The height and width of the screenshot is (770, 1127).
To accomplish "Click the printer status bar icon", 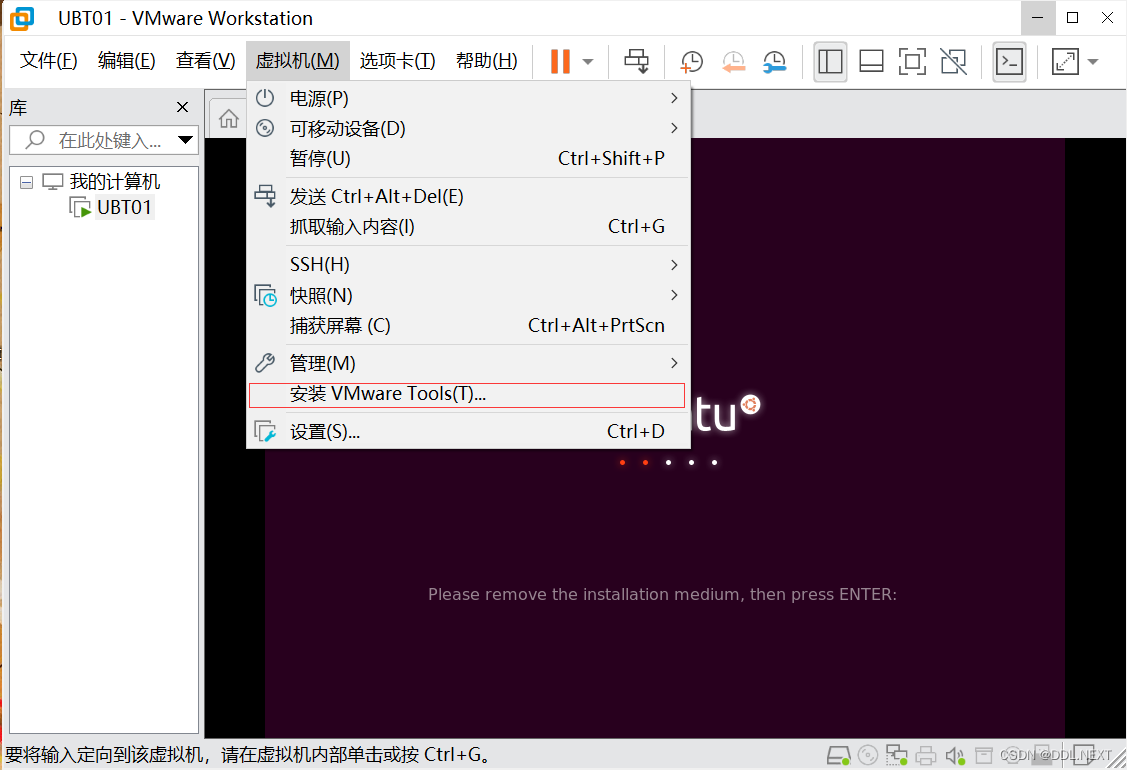I will (x=926, y=756).
